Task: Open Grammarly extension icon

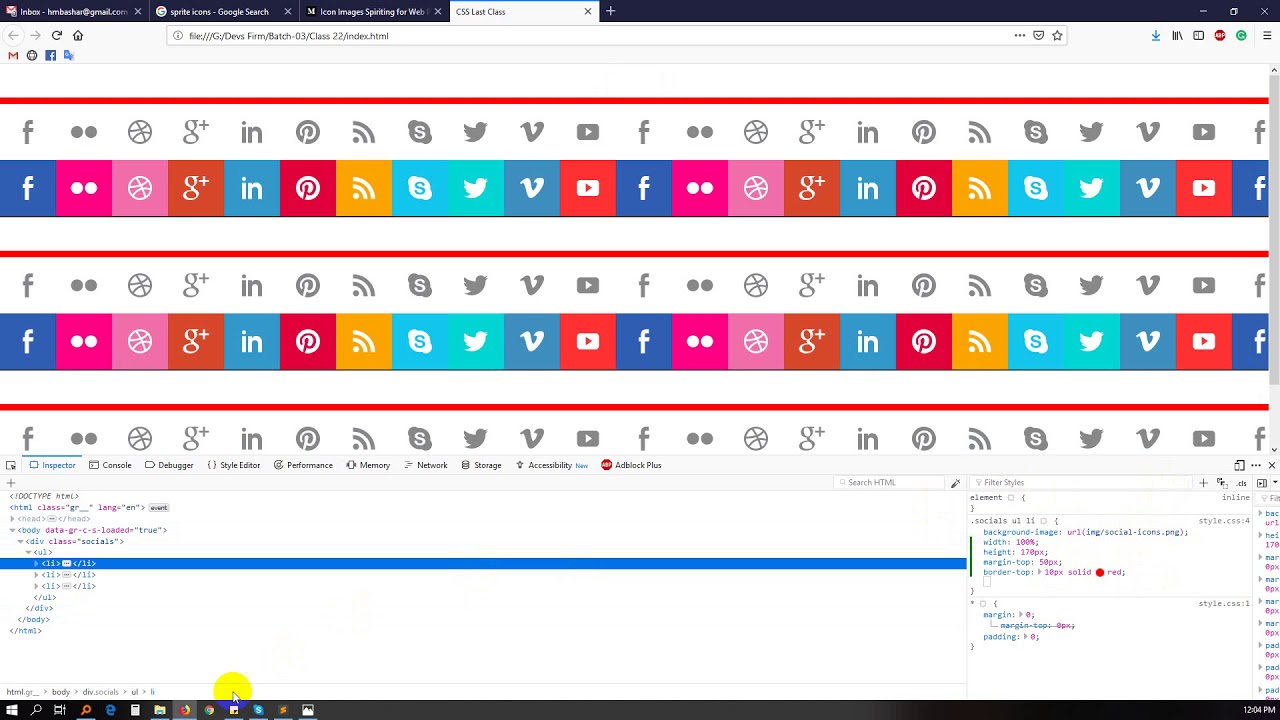Action: (1241, 36)
